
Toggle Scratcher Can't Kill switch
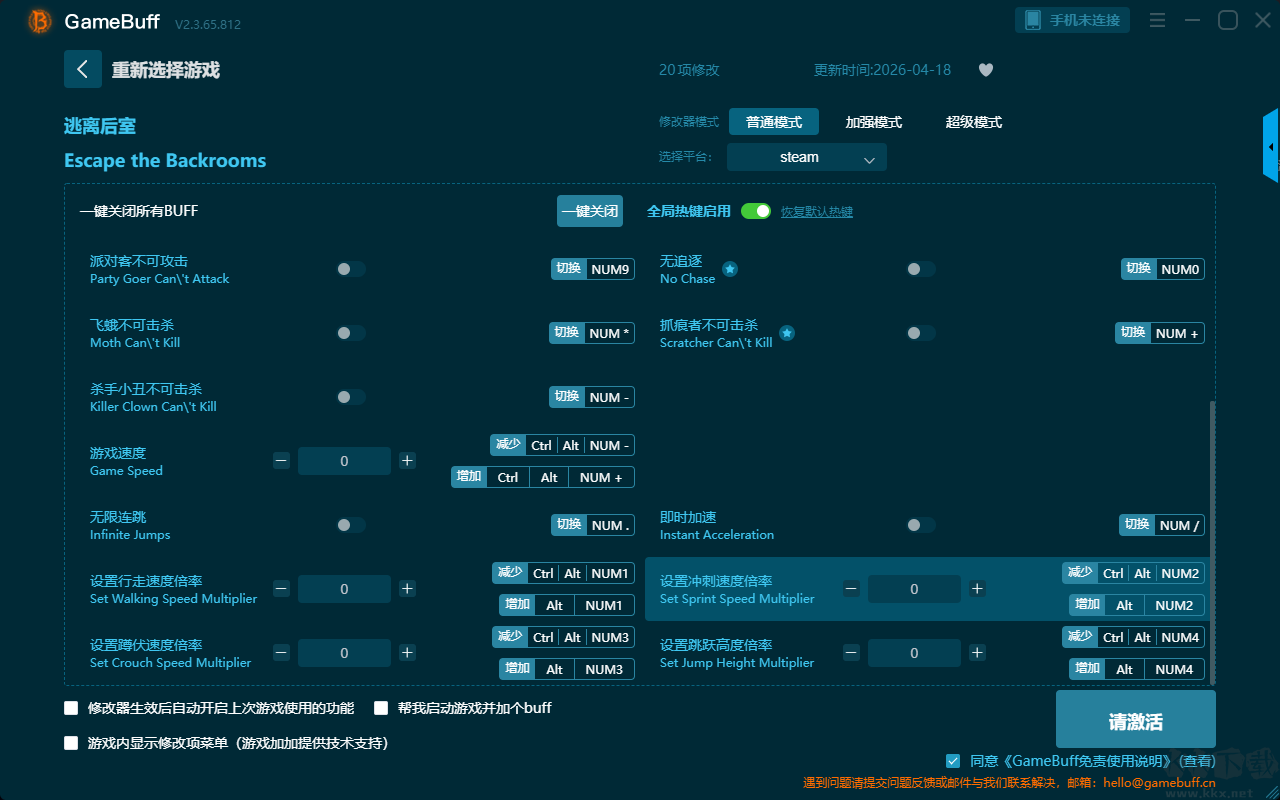[921, 333]
